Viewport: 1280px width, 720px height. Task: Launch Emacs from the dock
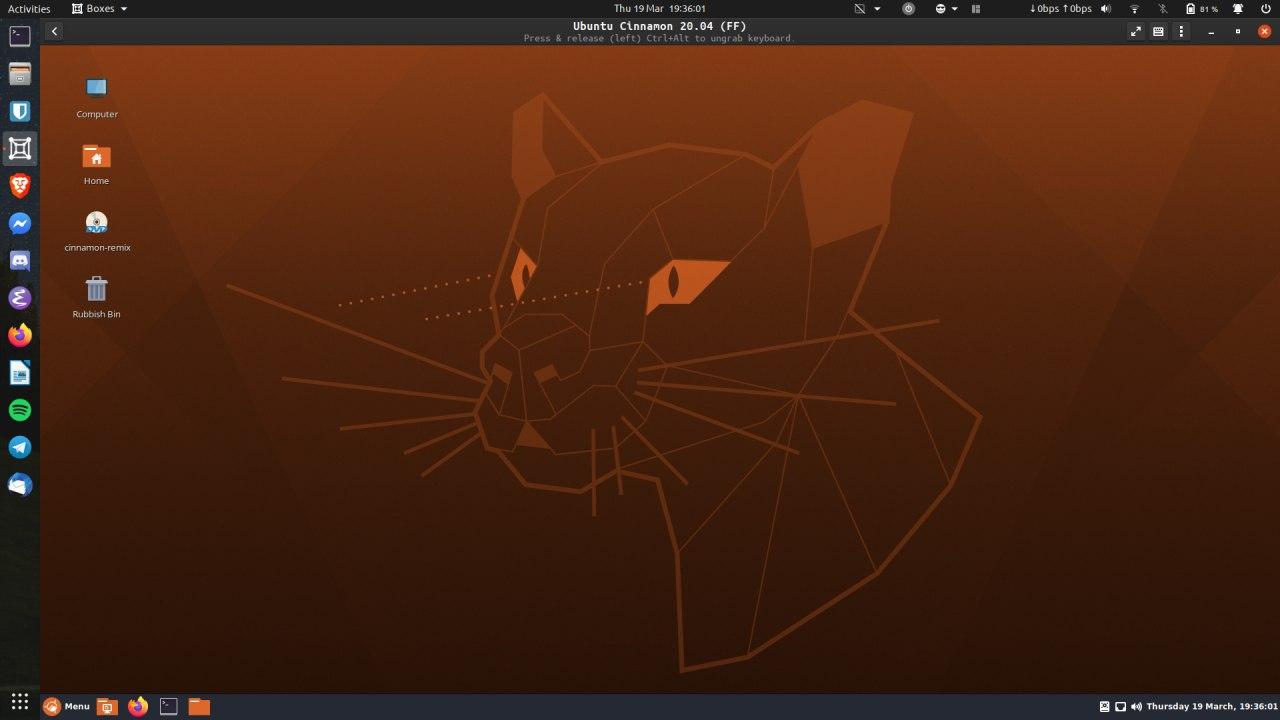pyautogui.click(x=20, y=298)
